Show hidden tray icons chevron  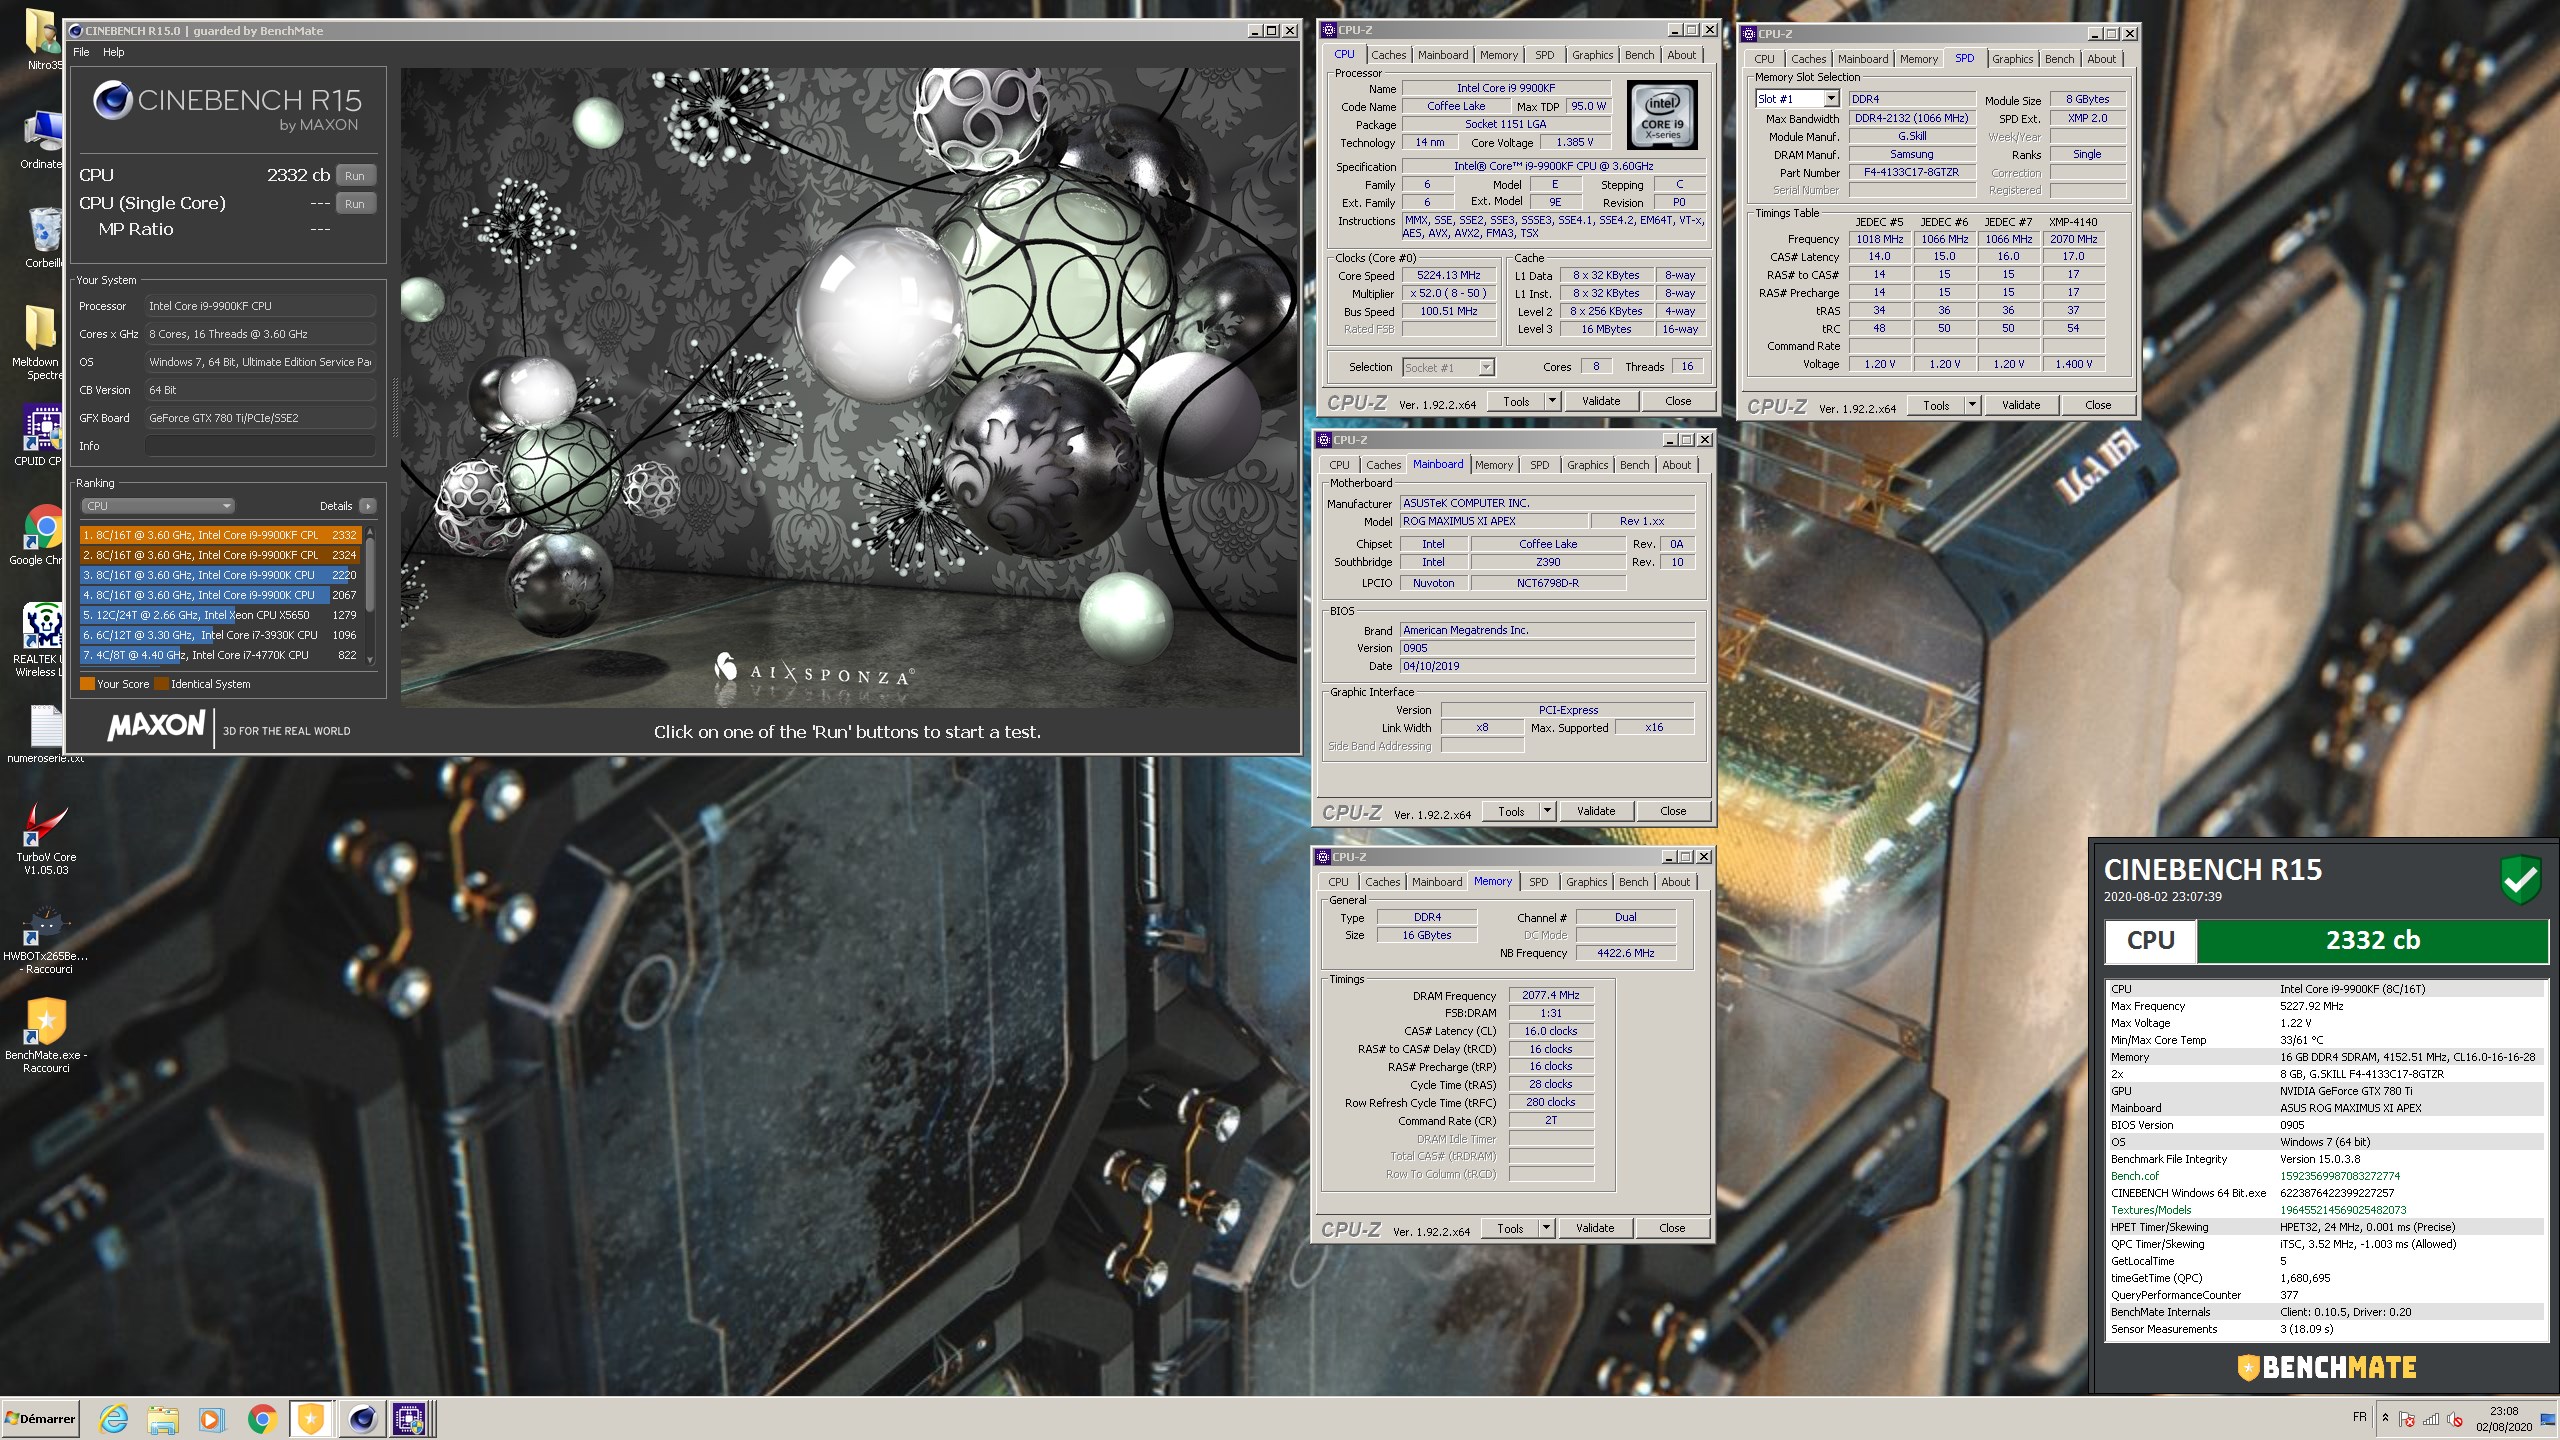pyautogui.click(x=2385, y=1418)
